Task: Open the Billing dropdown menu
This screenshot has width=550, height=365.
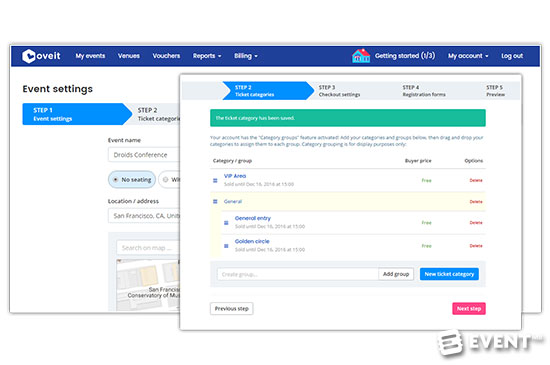Action: click(246, 56)
